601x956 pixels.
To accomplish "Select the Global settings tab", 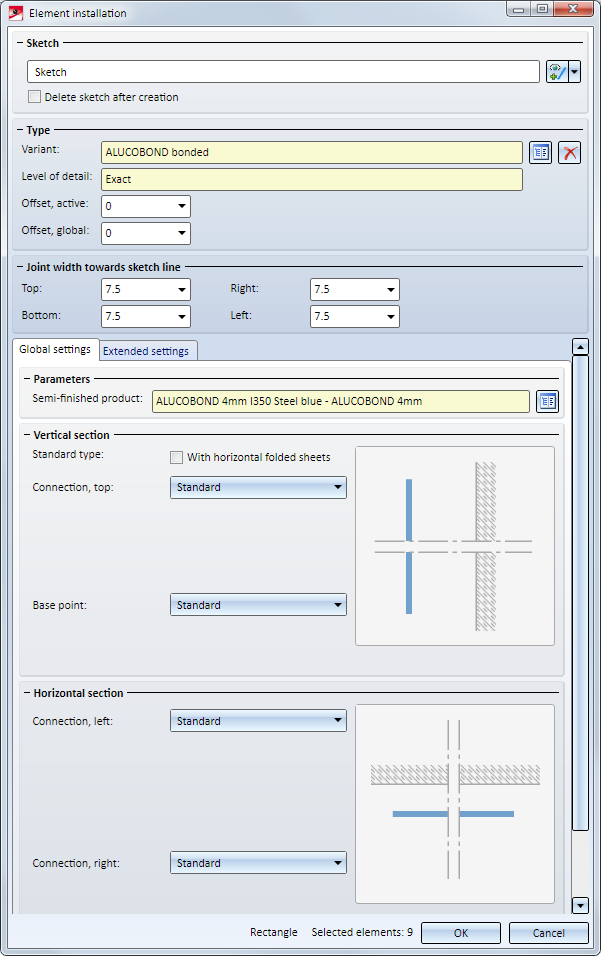I will pyautogui.click(x=55, y=350).
